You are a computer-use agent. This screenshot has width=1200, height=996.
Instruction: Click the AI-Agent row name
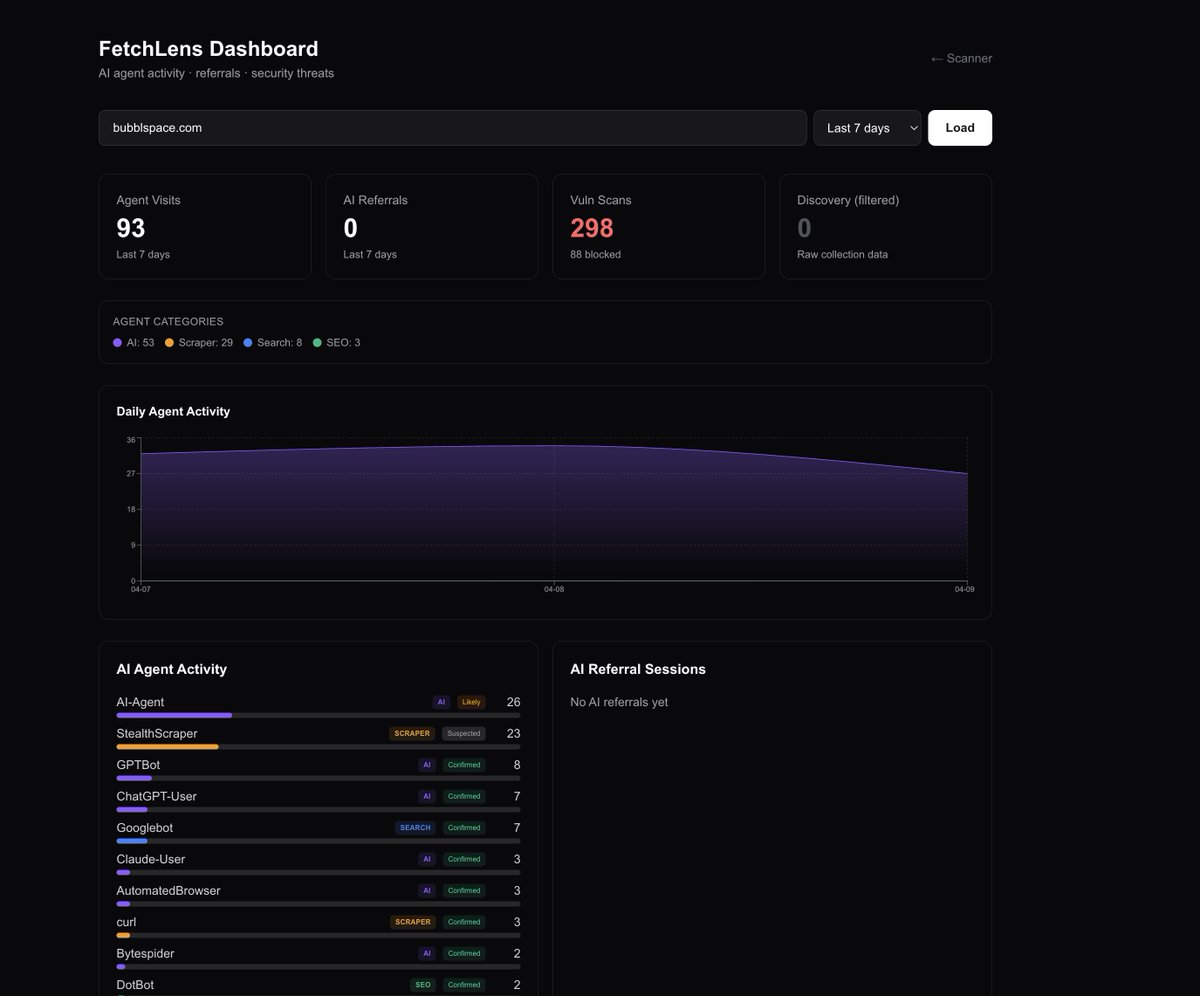coord(140,702)
